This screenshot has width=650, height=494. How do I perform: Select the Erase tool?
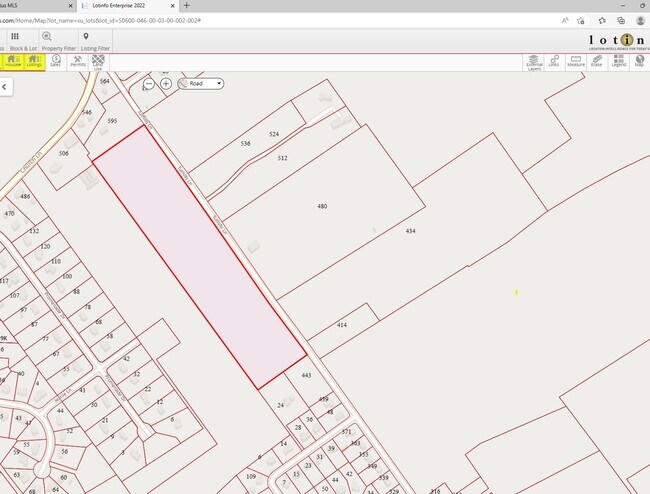(x=597, y=61)
